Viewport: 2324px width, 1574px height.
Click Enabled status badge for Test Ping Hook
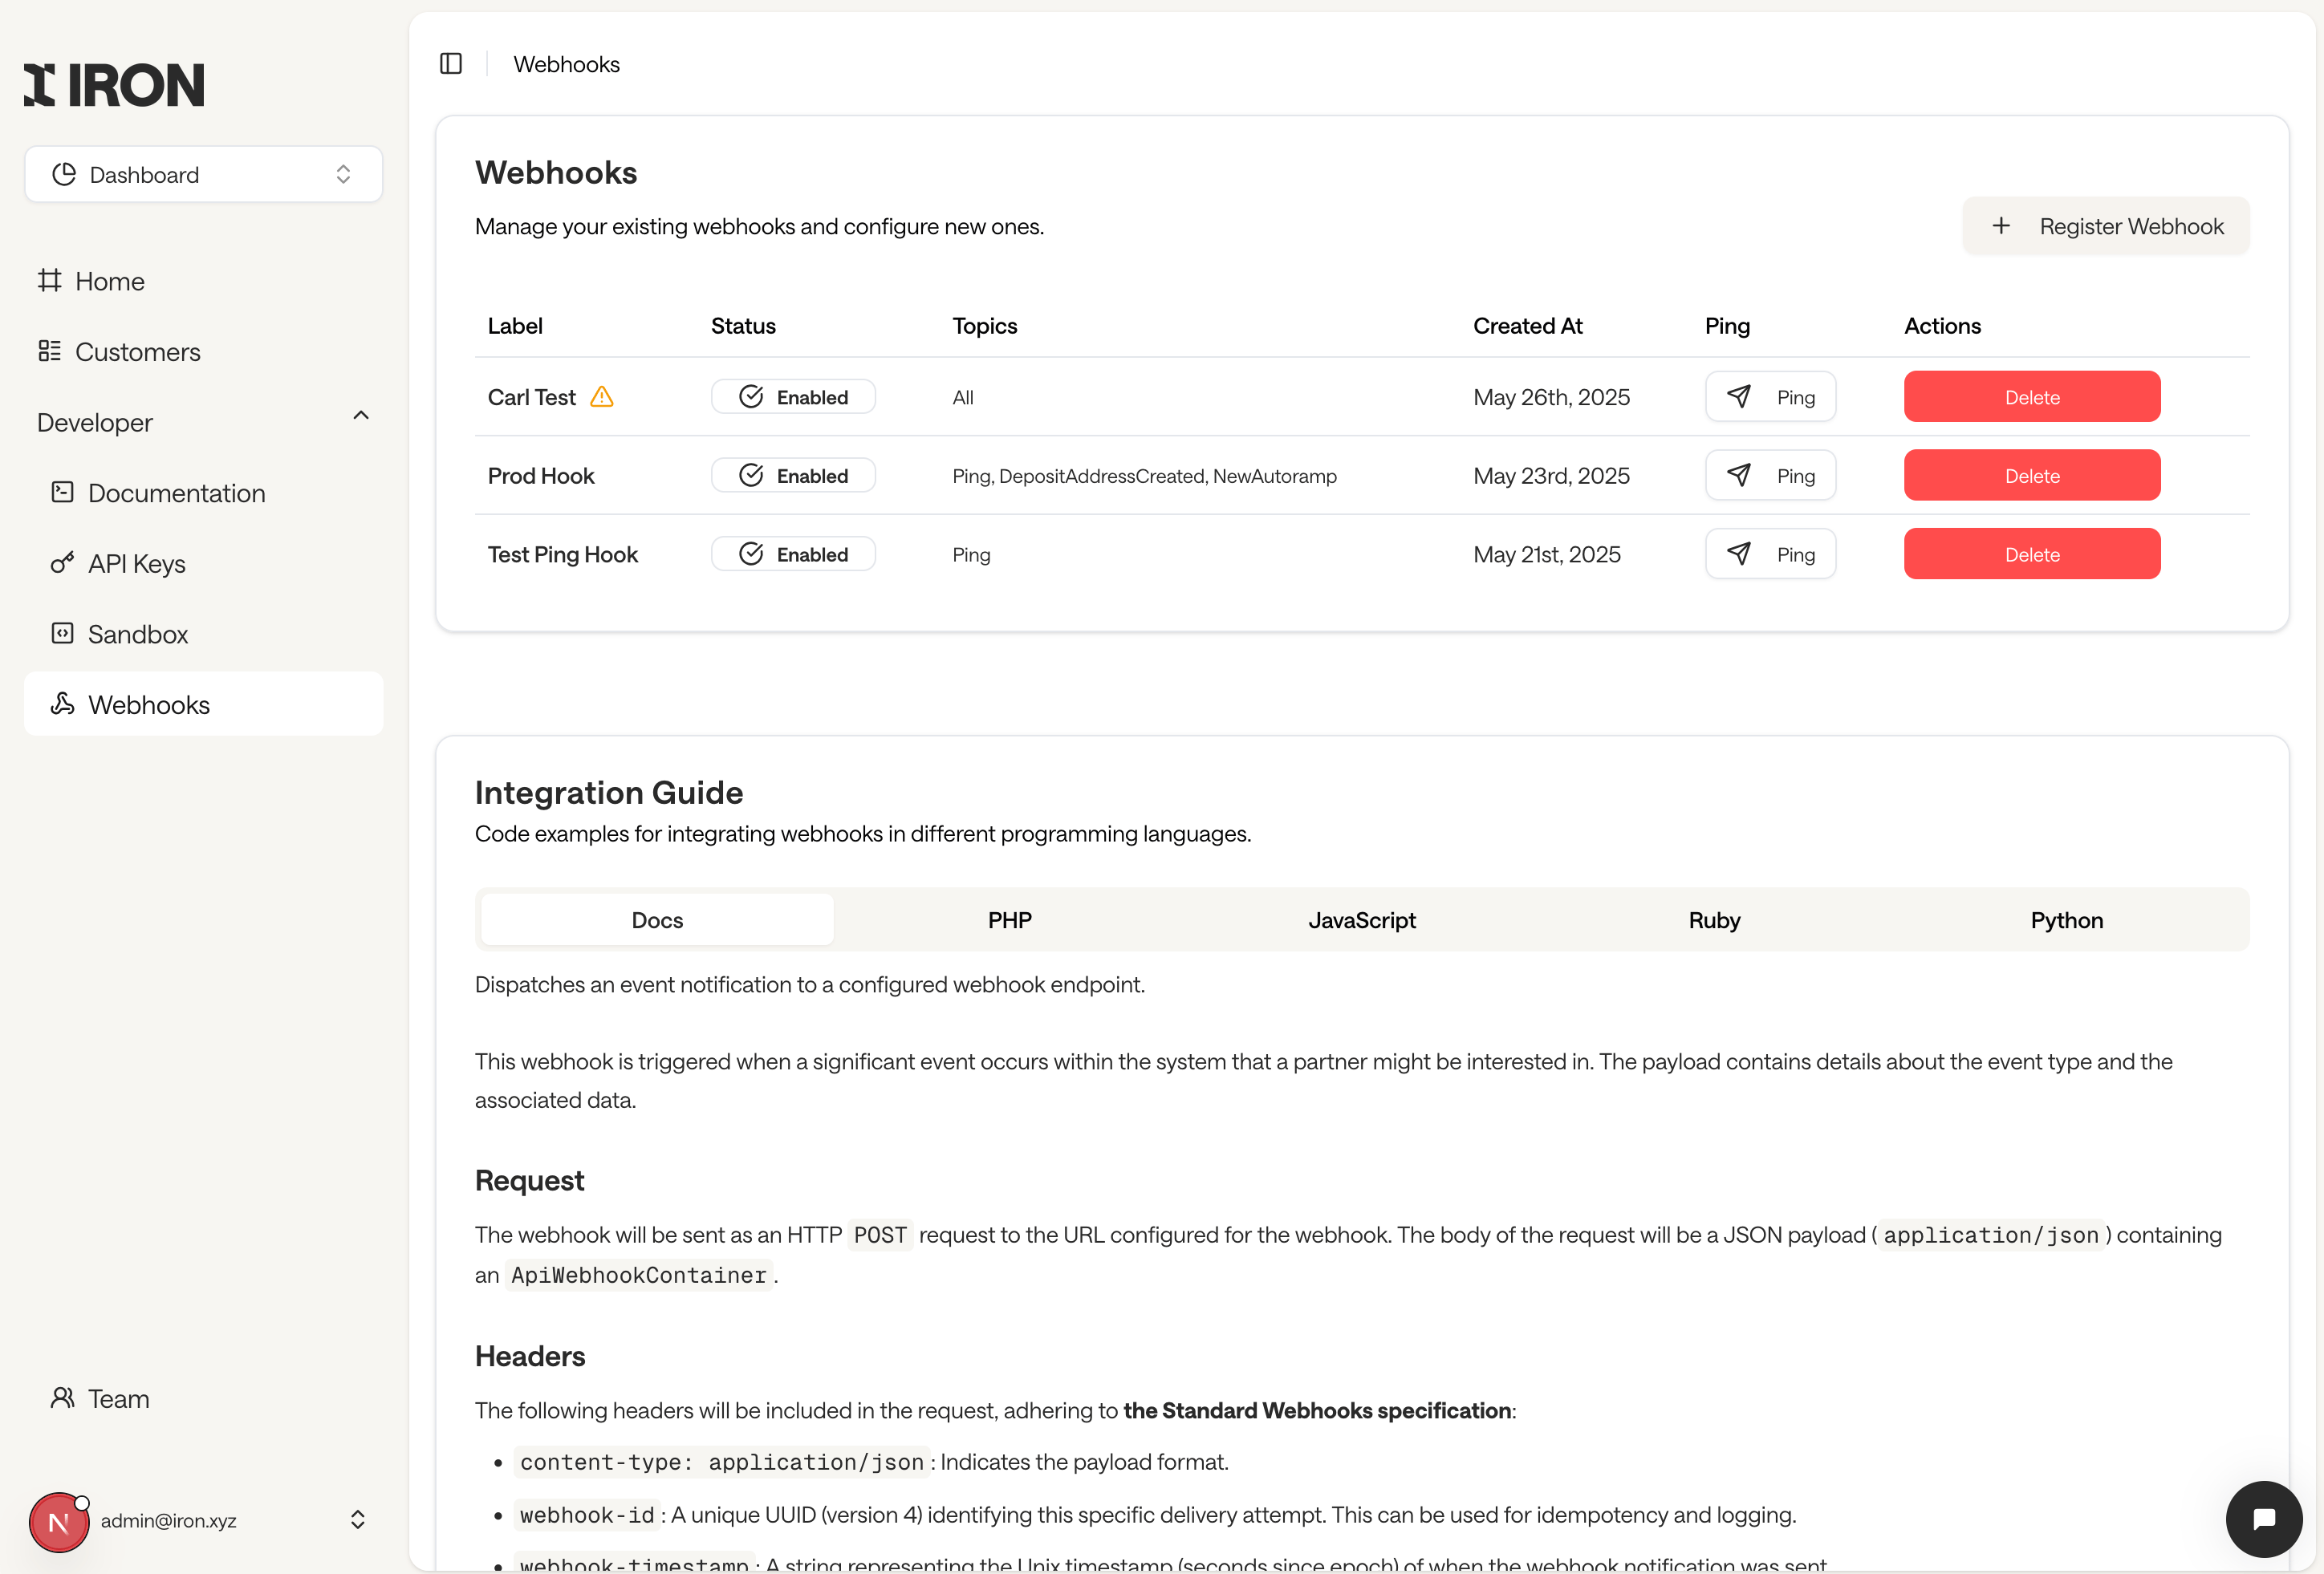[x=793, y=554]
